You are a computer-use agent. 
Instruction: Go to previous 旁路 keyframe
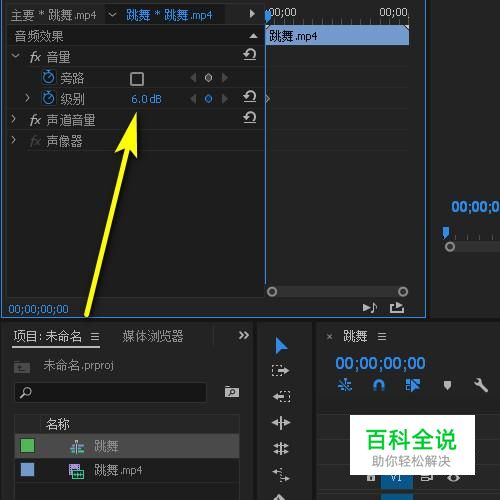tap(193, 78)
